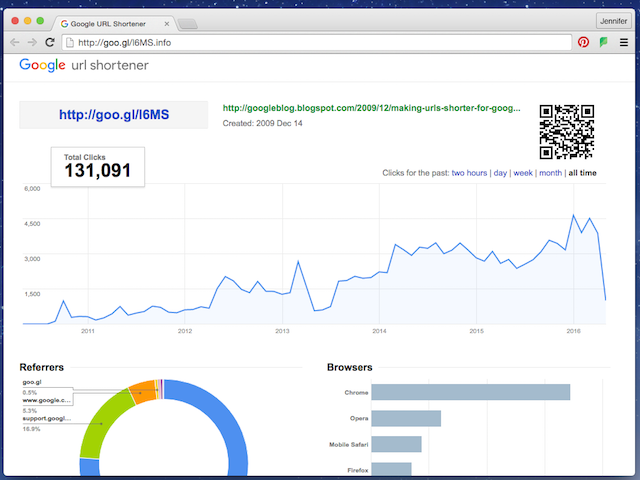Click the page icon in the address bar
640x480 pixels.
tap(70, 42)
